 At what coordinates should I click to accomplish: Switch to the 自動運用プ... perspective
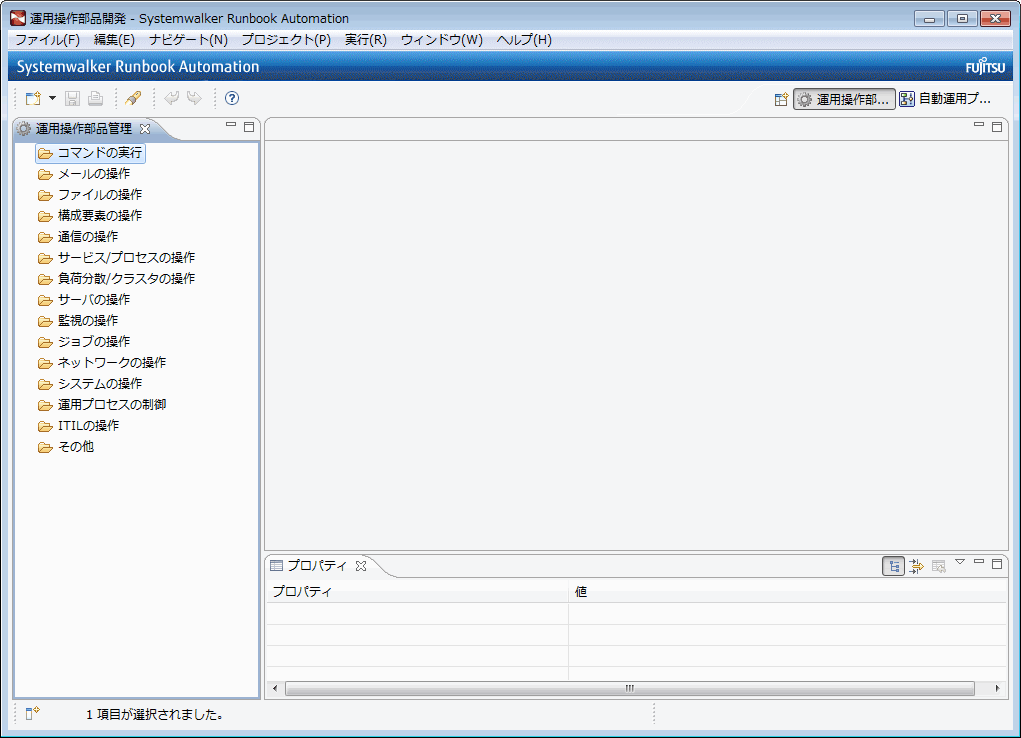[945, 99]
